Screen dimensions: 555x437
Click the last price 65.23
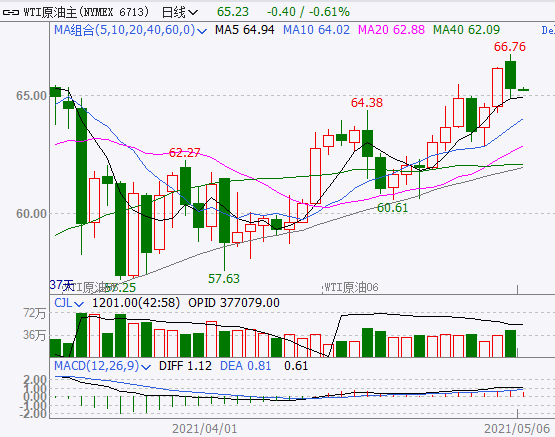(233, 12)
